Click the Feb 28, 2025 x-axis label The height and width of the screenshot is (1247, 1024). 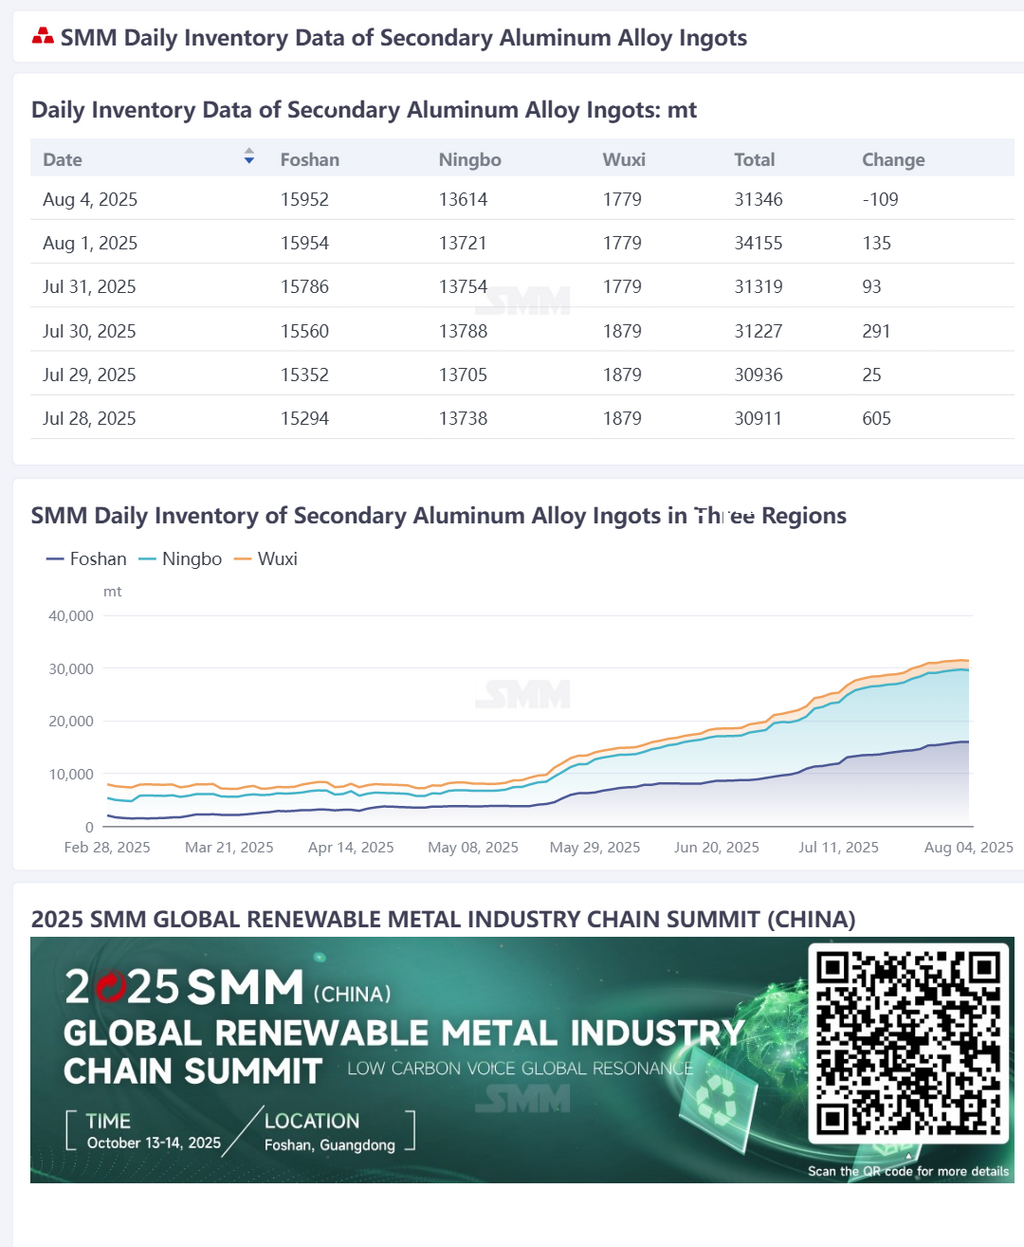click(x=107, y=847)
